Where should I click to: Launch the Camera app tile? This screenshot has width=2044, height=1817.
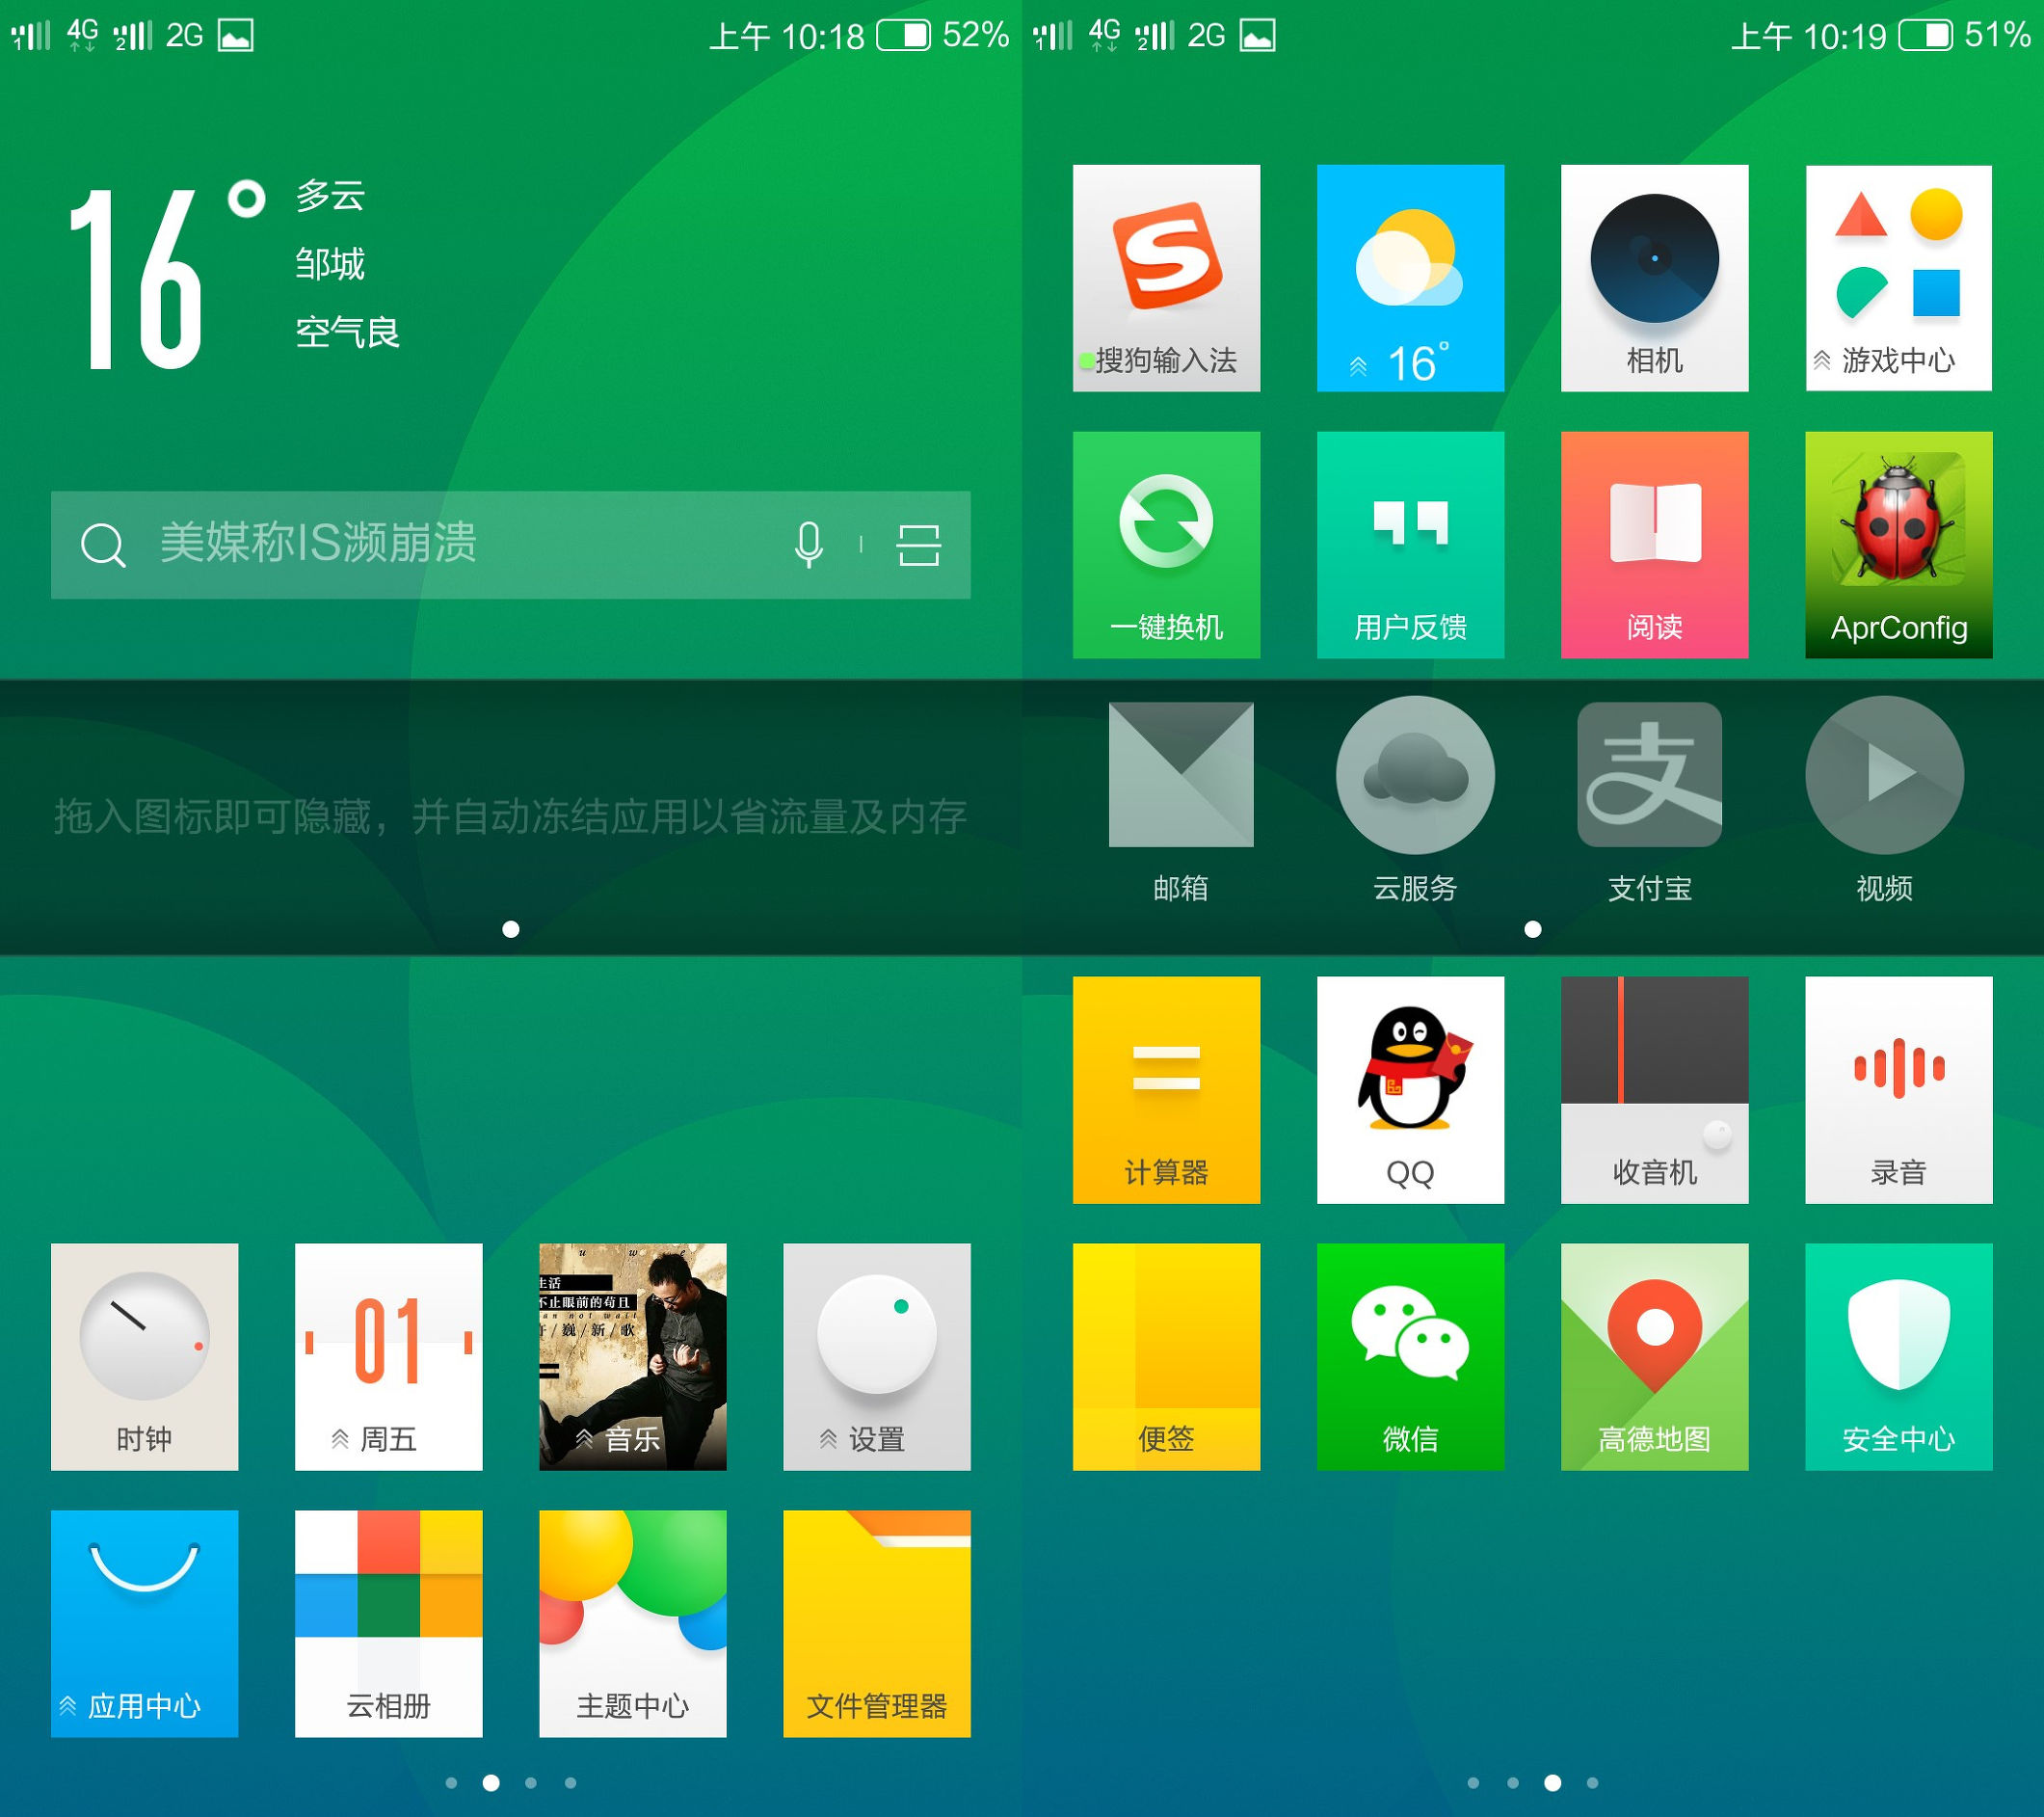pyautogui.click(x=1654, y=277)
